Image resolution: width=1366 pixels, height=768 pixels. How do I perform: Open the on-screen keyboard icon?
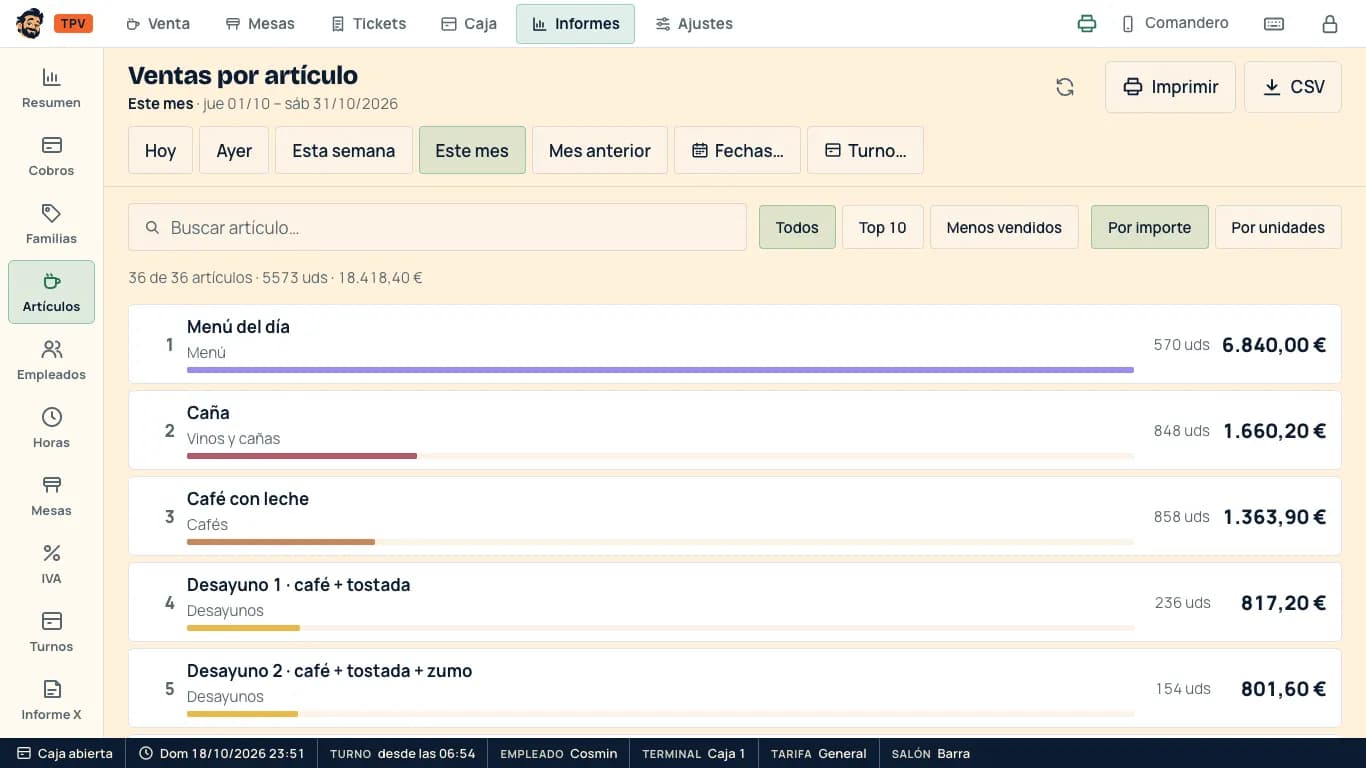1274,24
